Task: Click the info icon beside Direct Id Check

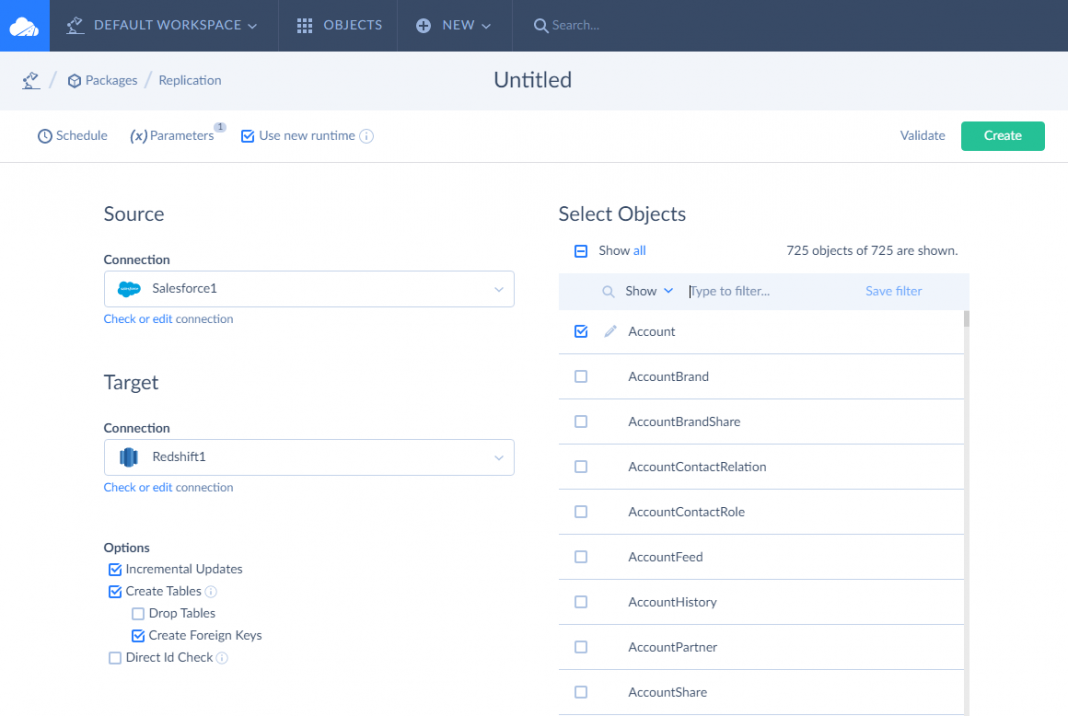Action: click(x=222, y=658)
